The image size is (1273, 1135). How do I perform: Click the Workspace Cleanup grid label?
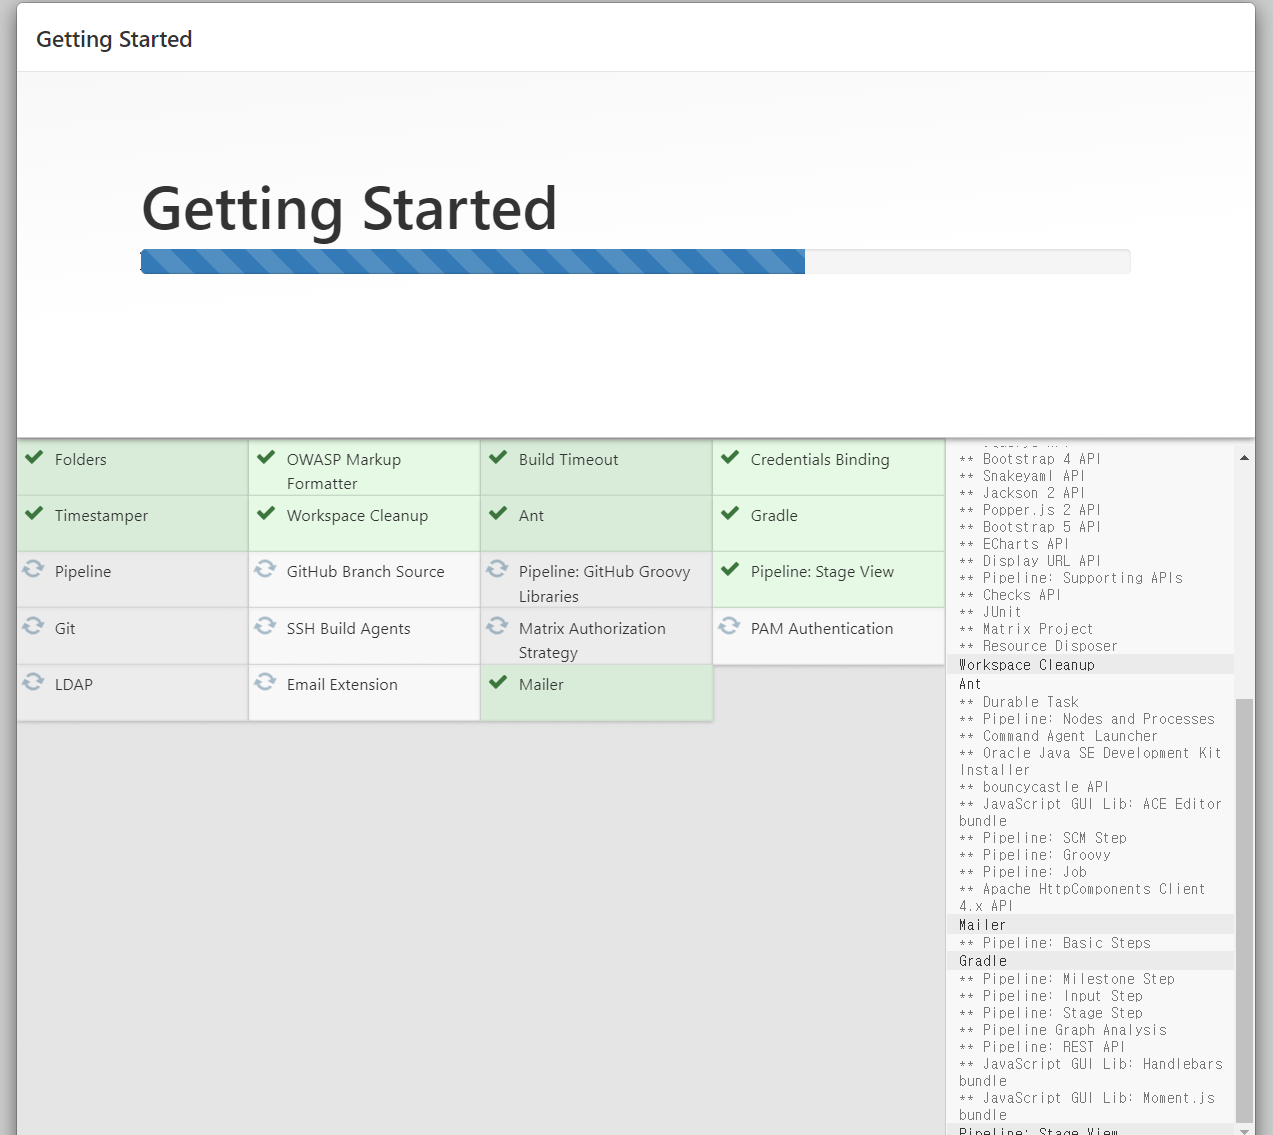pos(358,516)
